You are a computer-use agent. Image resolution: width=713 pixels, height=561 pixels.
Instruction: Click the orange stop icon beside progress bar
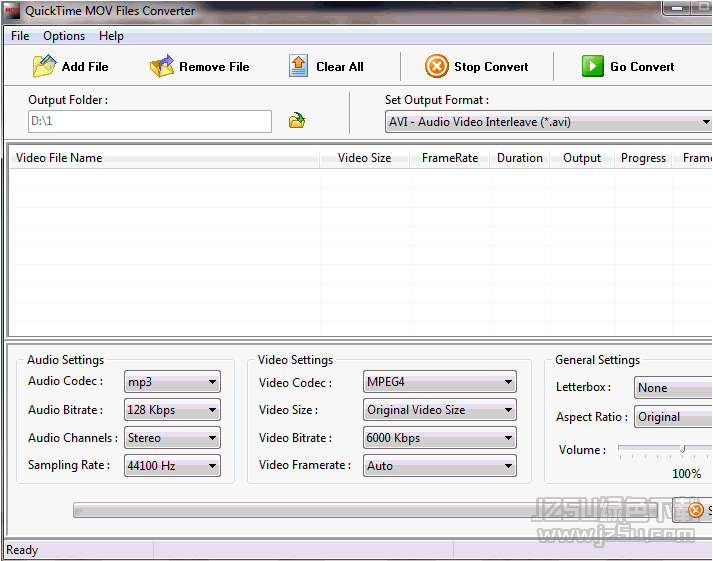tap(696, 510)
